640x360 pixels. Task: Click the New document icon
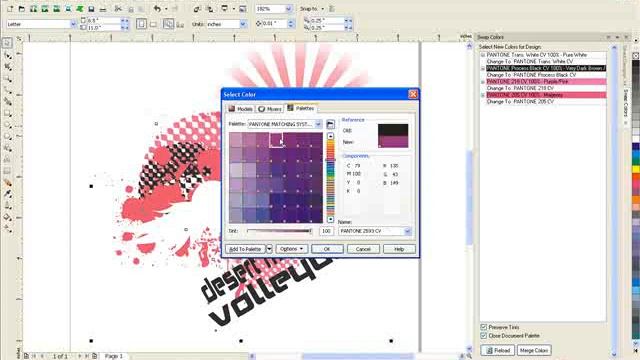(10, 9)
